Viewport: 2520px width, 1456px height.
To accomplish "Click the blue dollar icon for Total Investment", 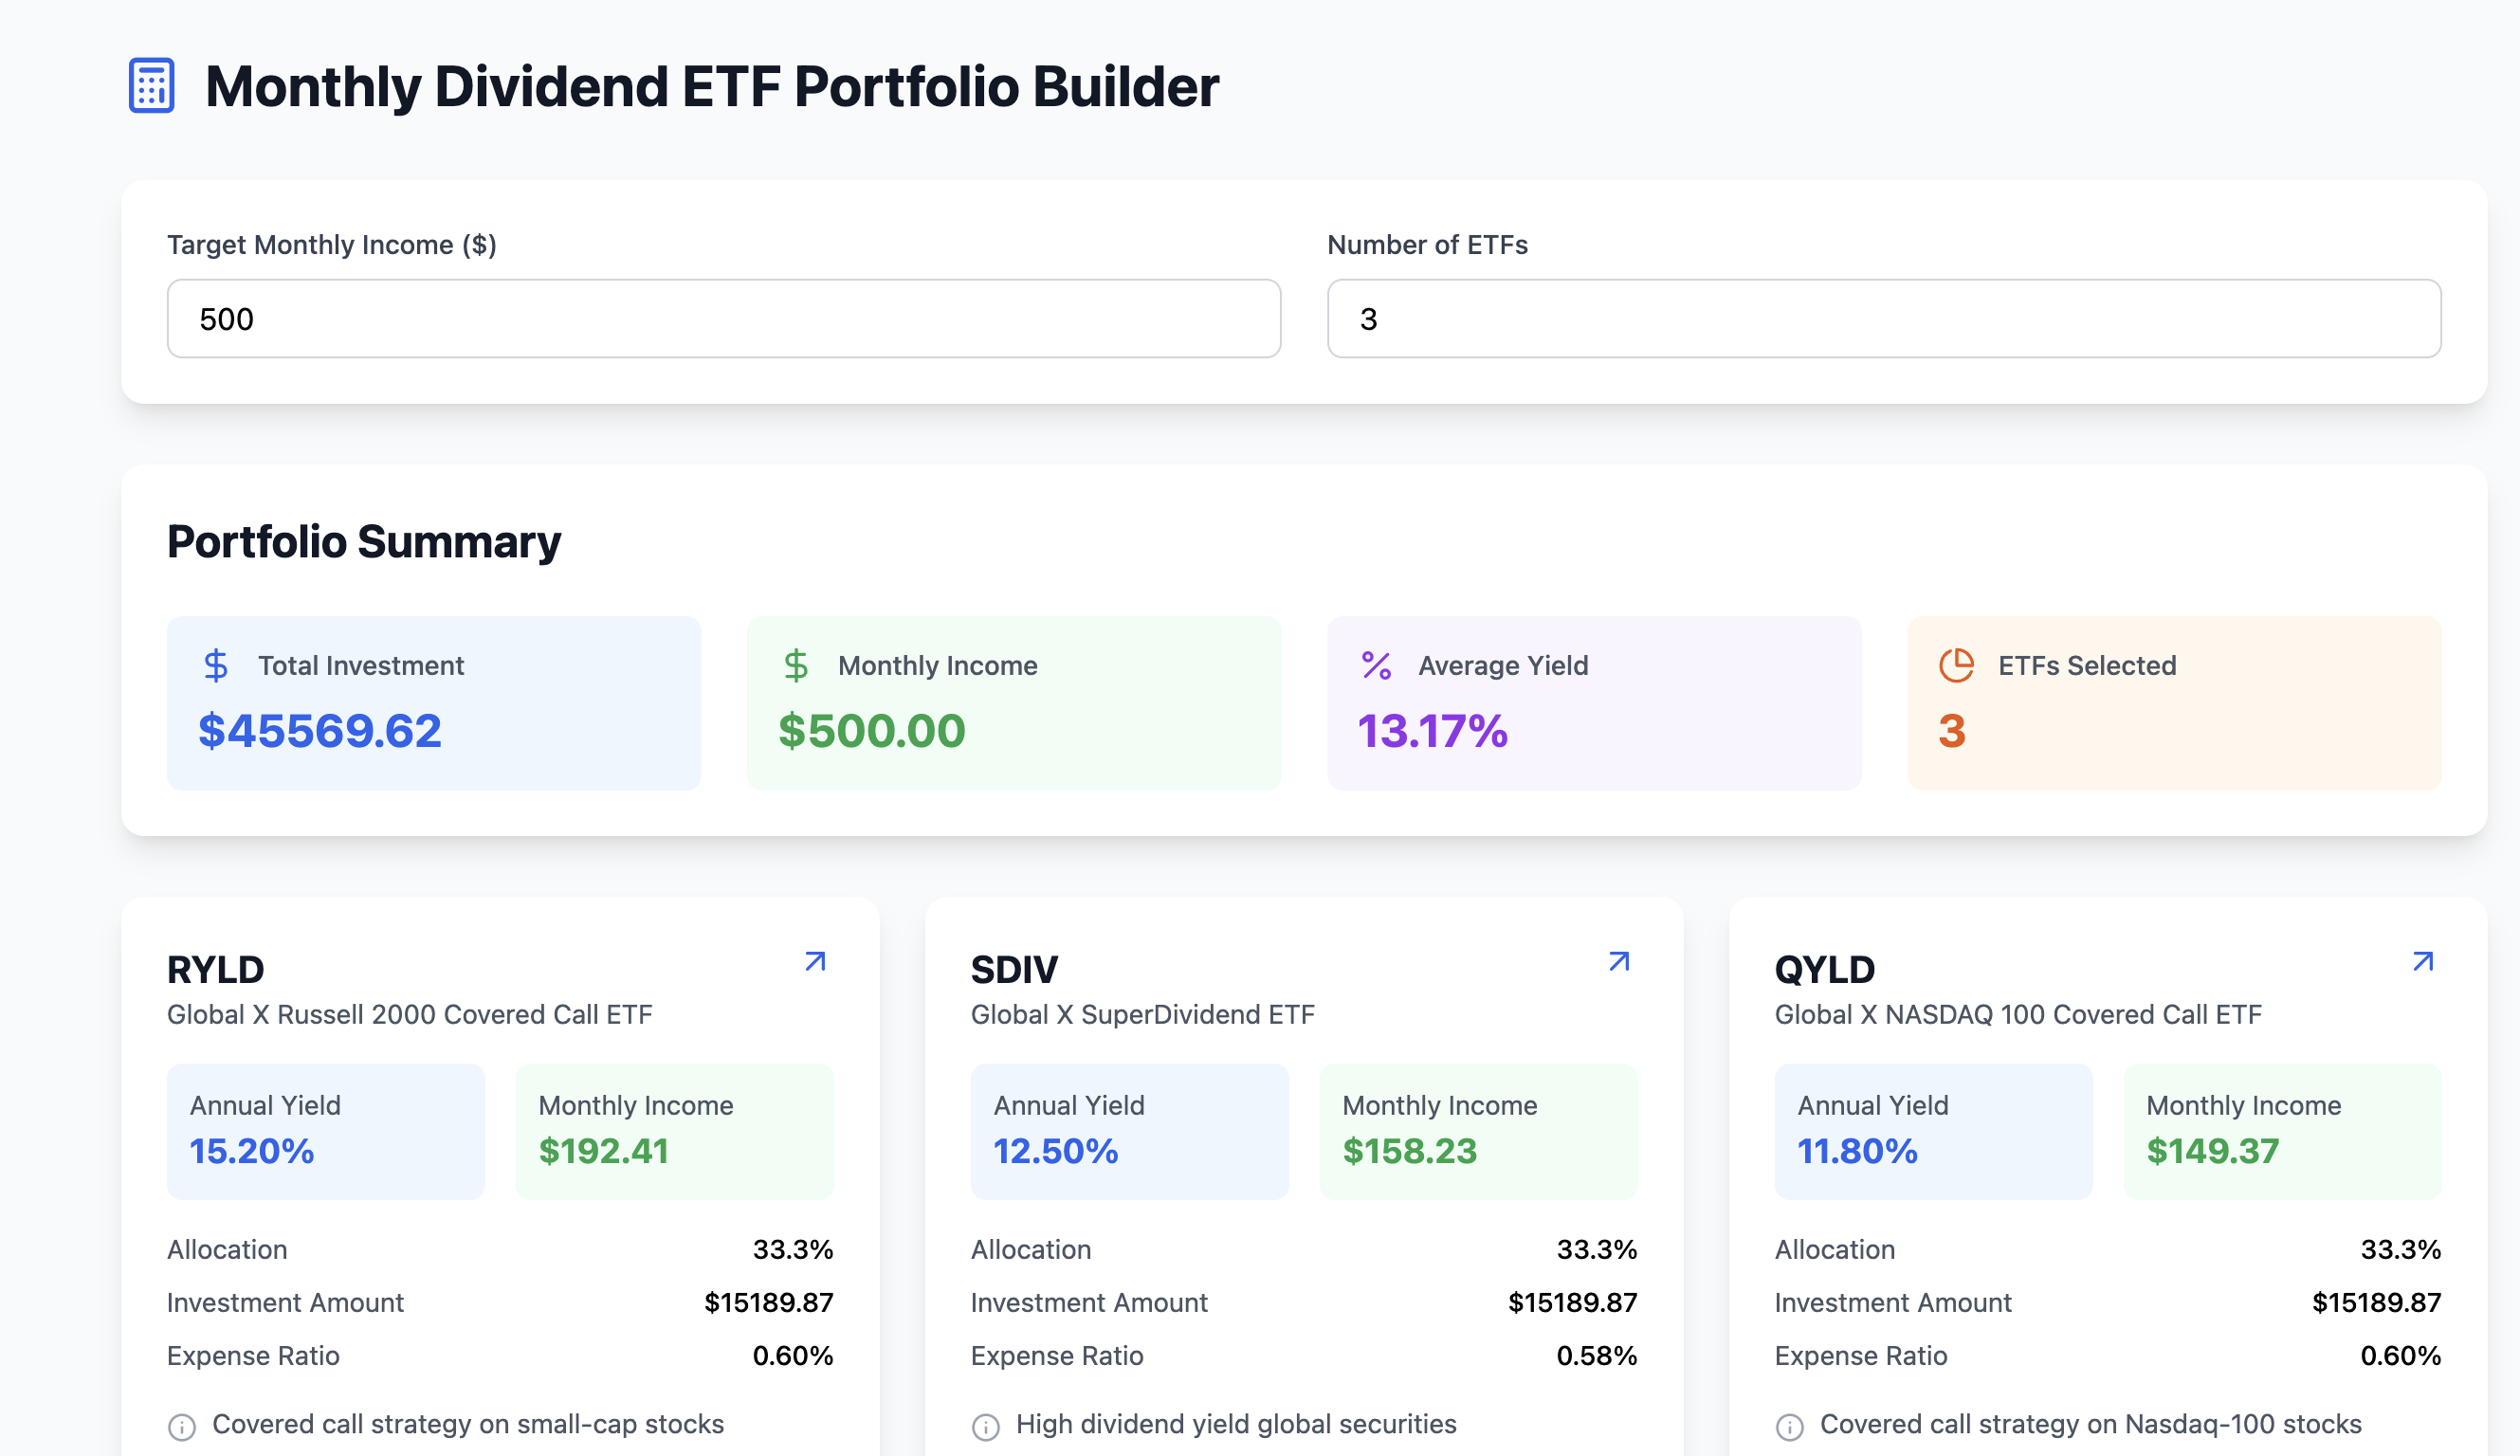I will click(x=216, y=666).
